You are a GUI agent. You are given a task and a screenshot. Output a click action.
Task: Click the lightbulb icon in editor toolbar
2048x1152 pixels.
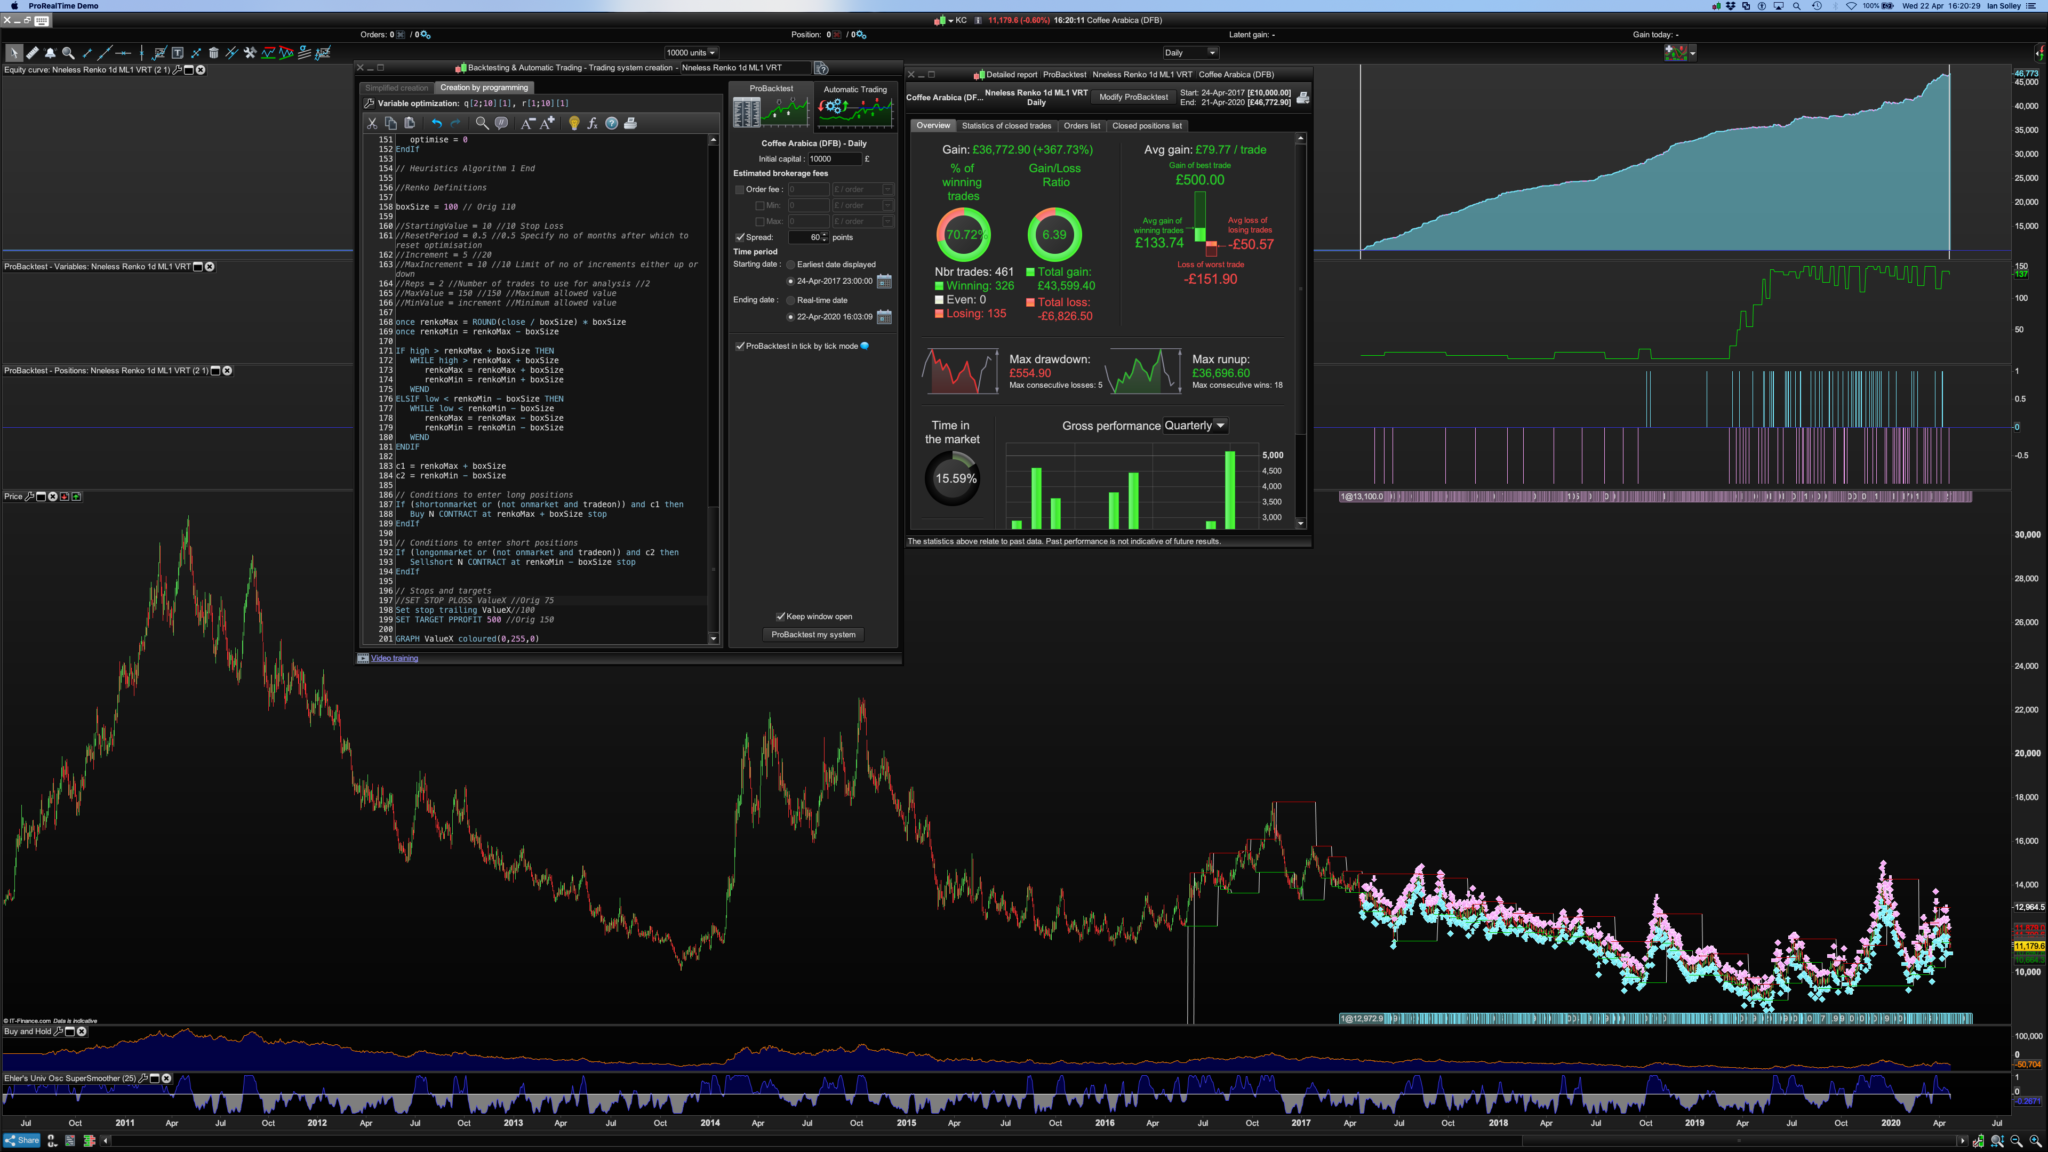pyautogui.click(x=574, y=123)
